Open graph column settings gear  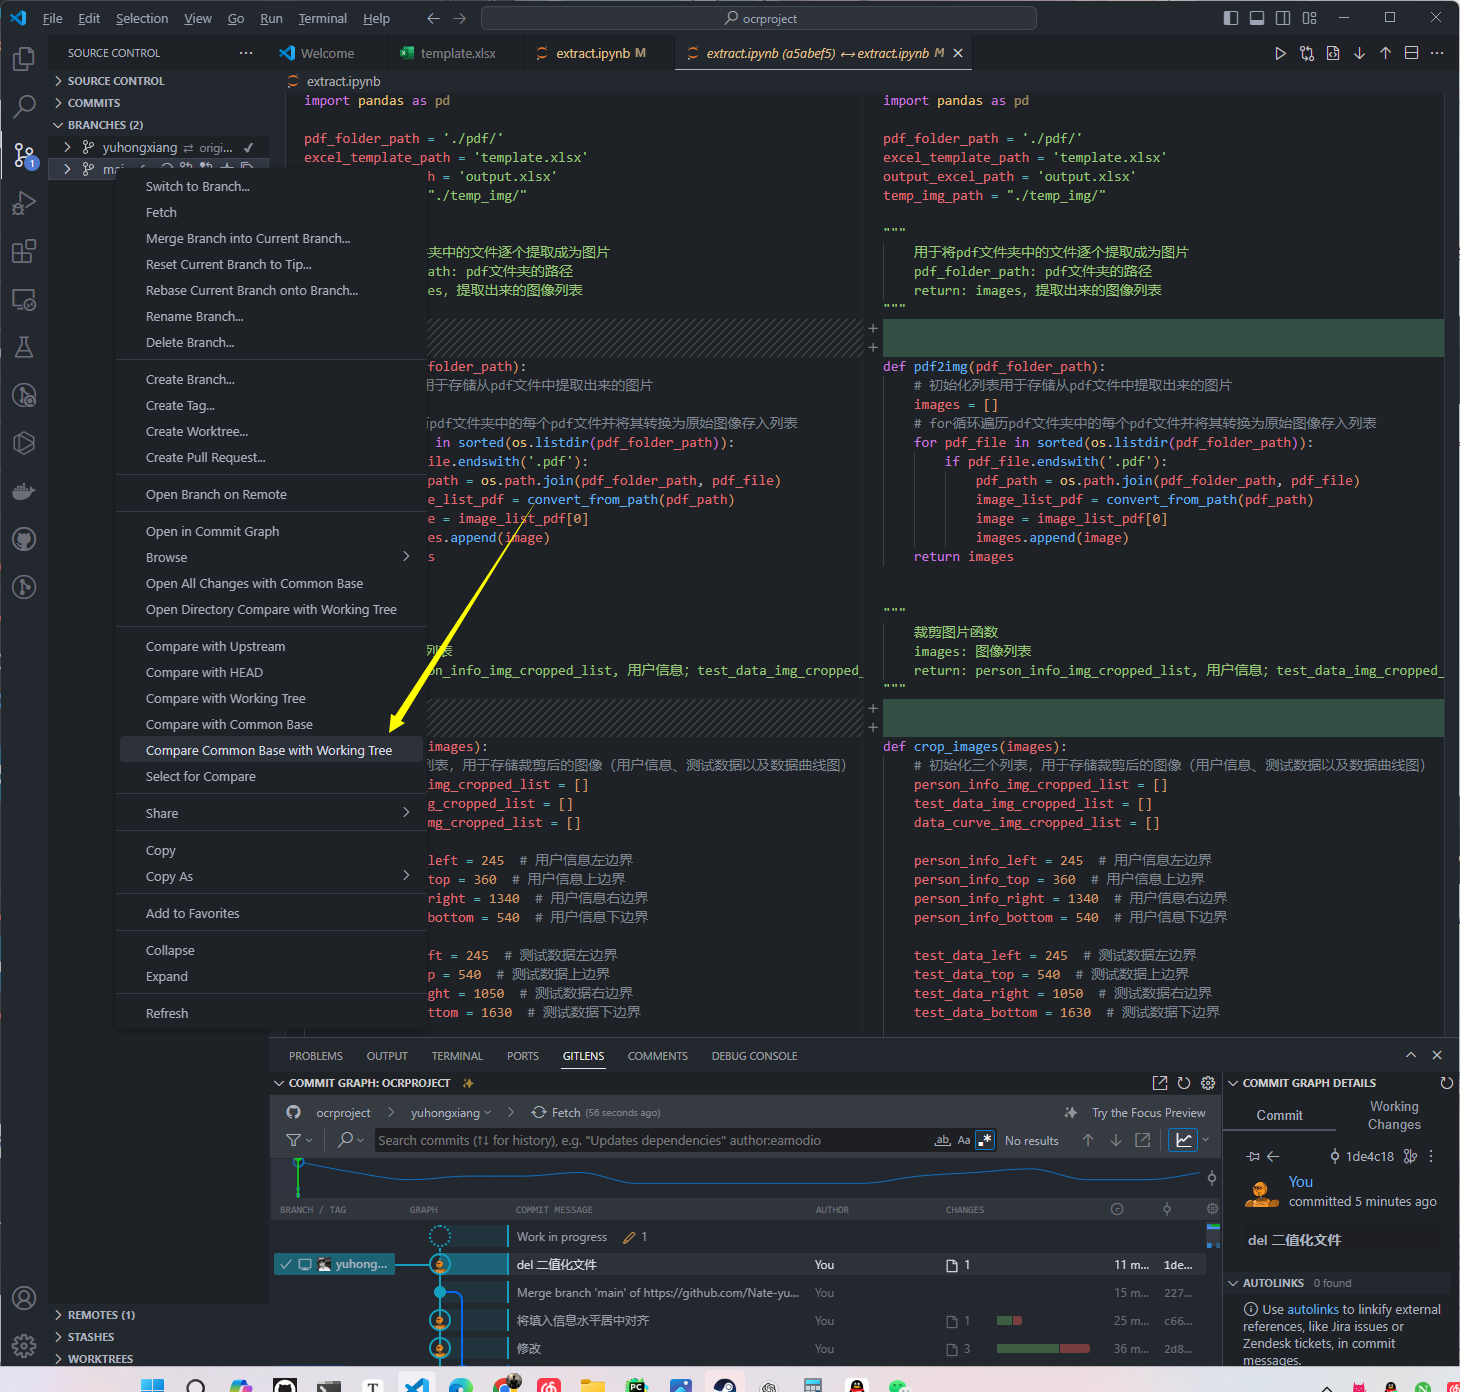pos(1212,1209)
